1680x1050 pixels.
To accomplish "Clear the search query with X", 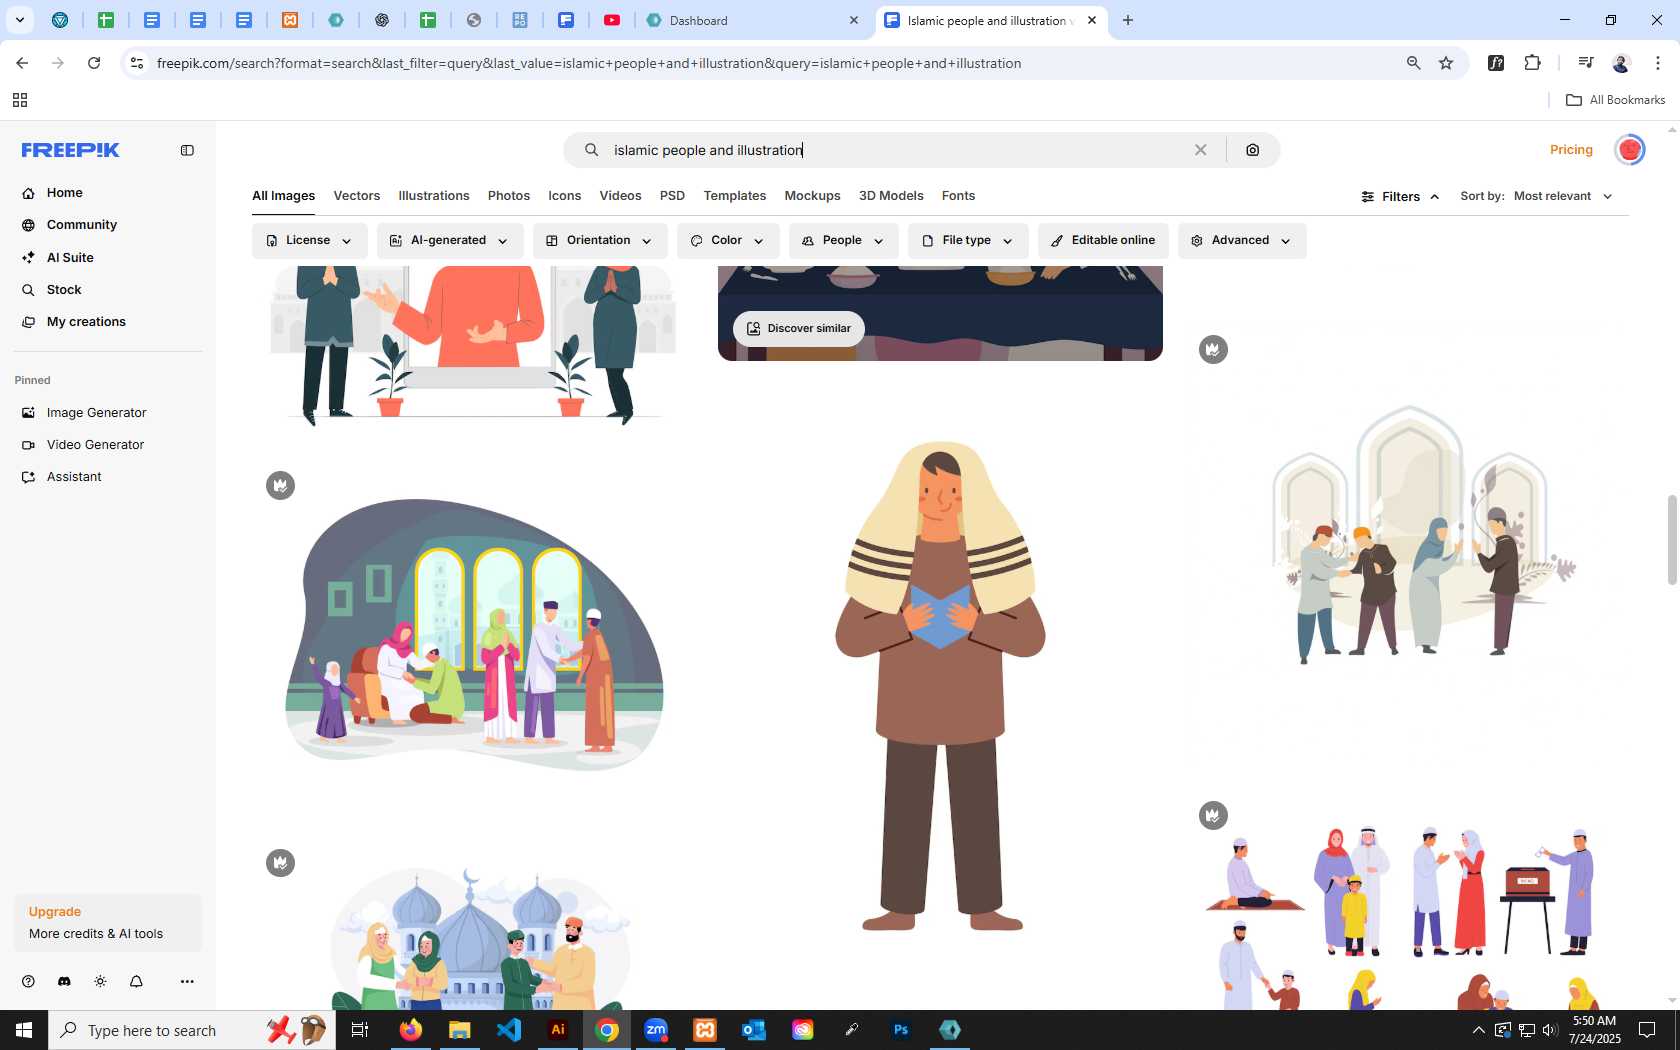I will 1200,150.
